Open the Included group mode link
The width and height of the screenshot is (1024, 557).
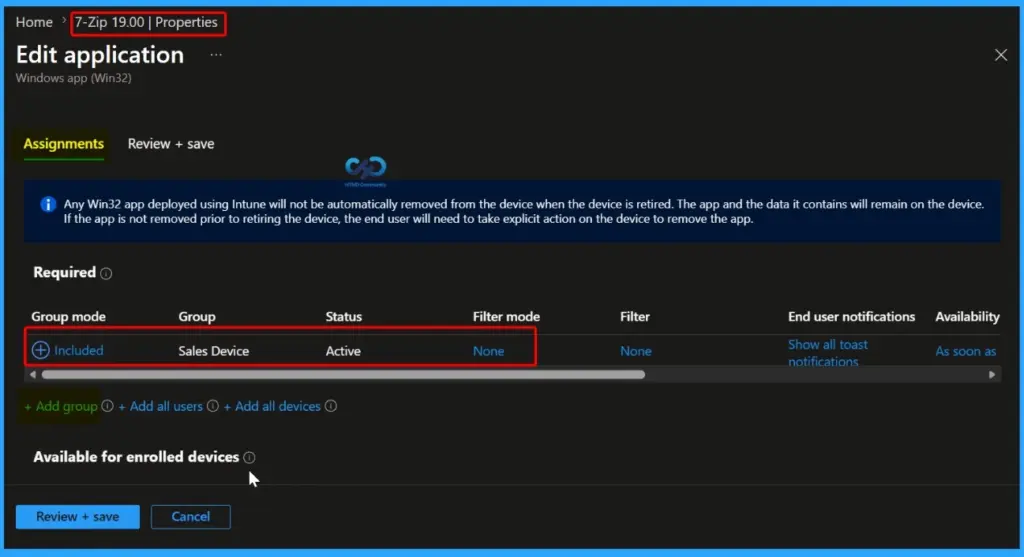(78, 351)
